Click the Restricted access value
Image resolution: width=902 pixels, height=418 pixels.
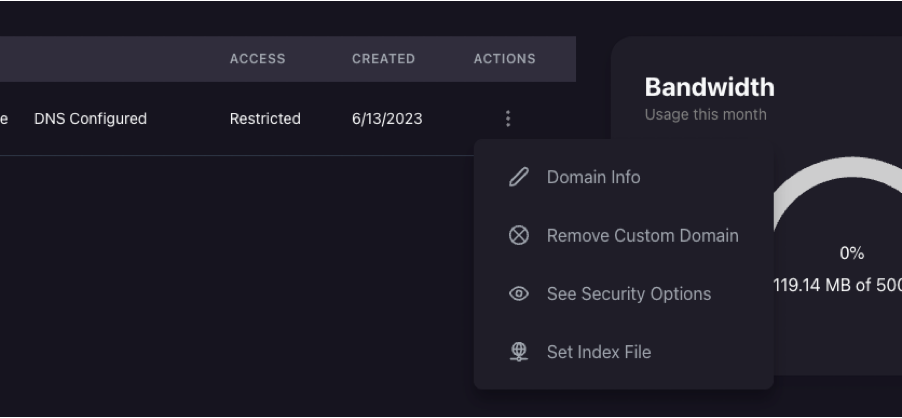pyautogui.click(x=265, y=119)
